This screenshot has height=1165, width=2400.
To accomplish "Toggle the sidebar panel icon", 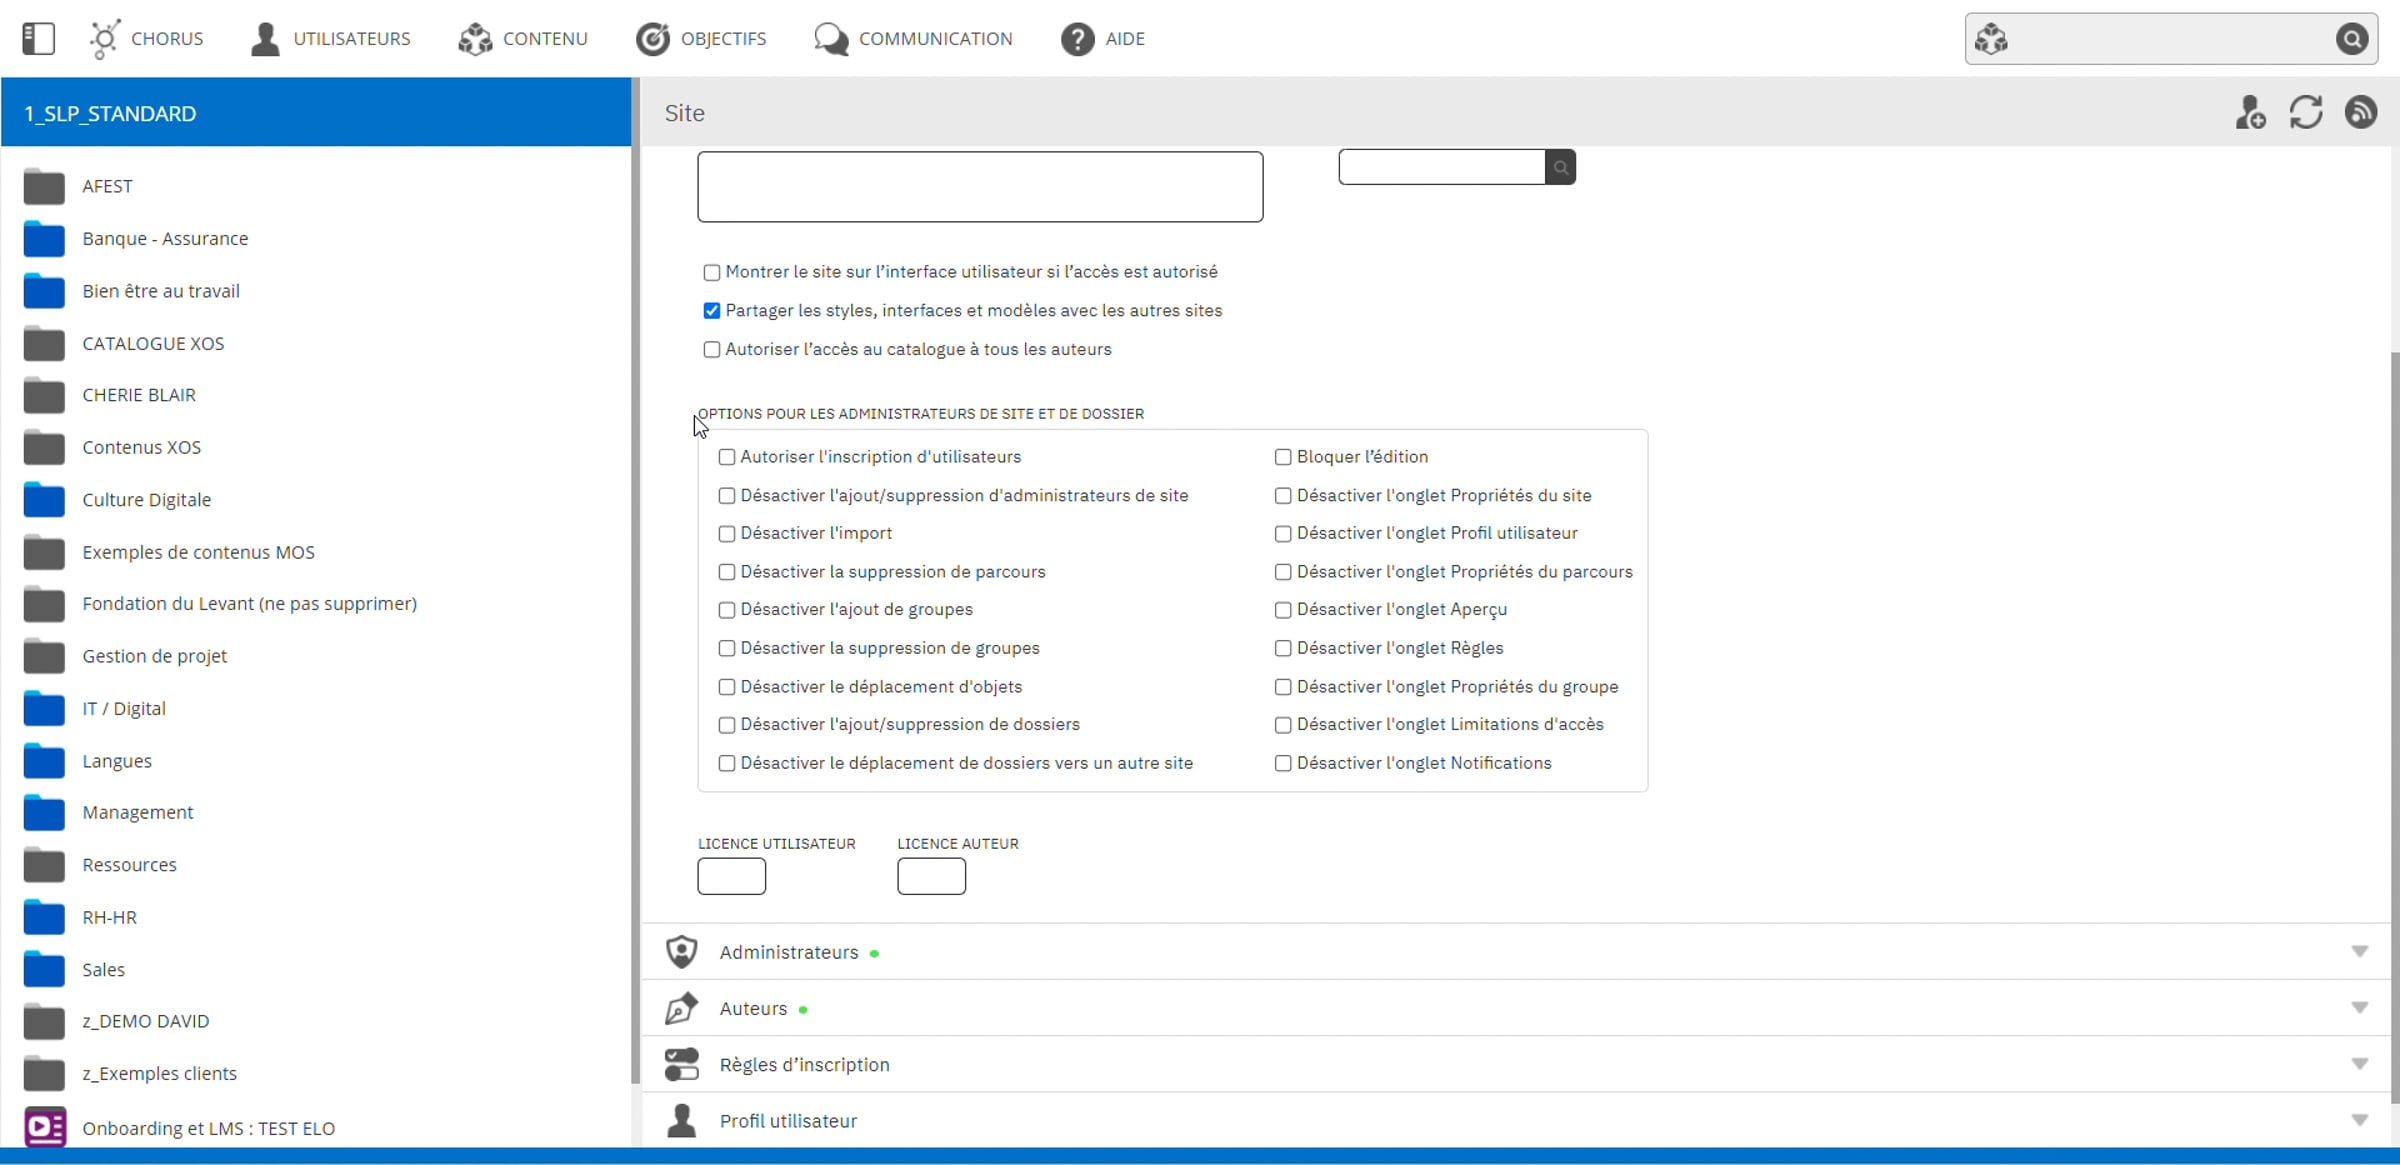I will click(38, 39).
